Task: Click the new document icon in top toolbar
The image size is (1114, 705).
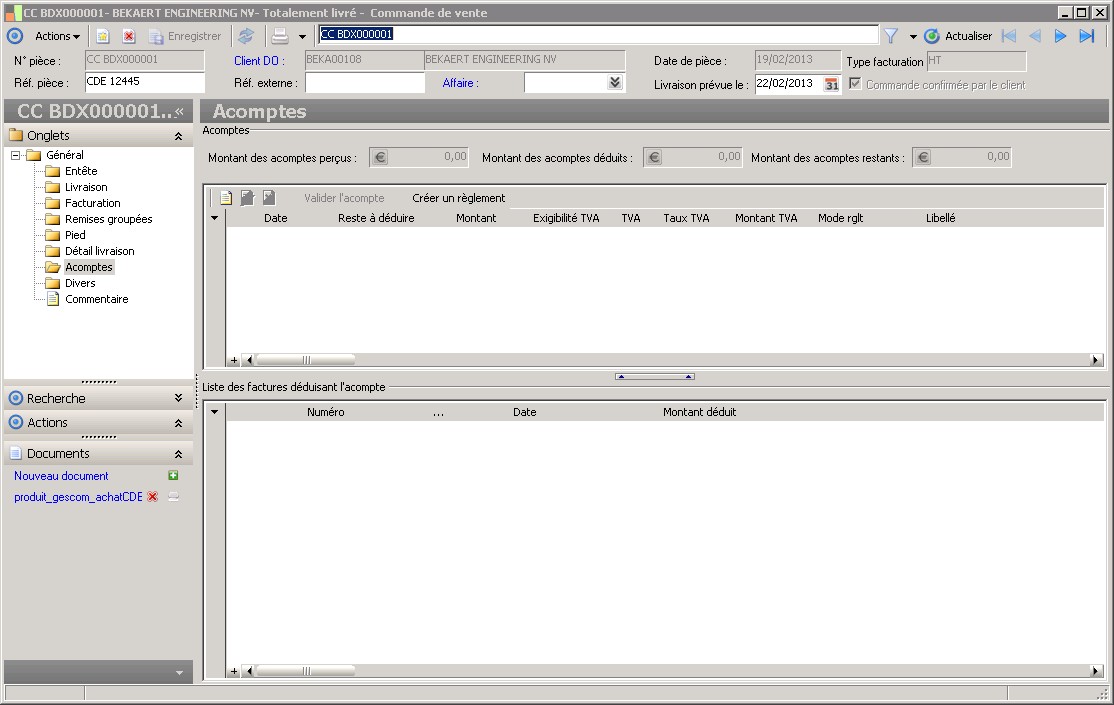Action: (102, 36)
